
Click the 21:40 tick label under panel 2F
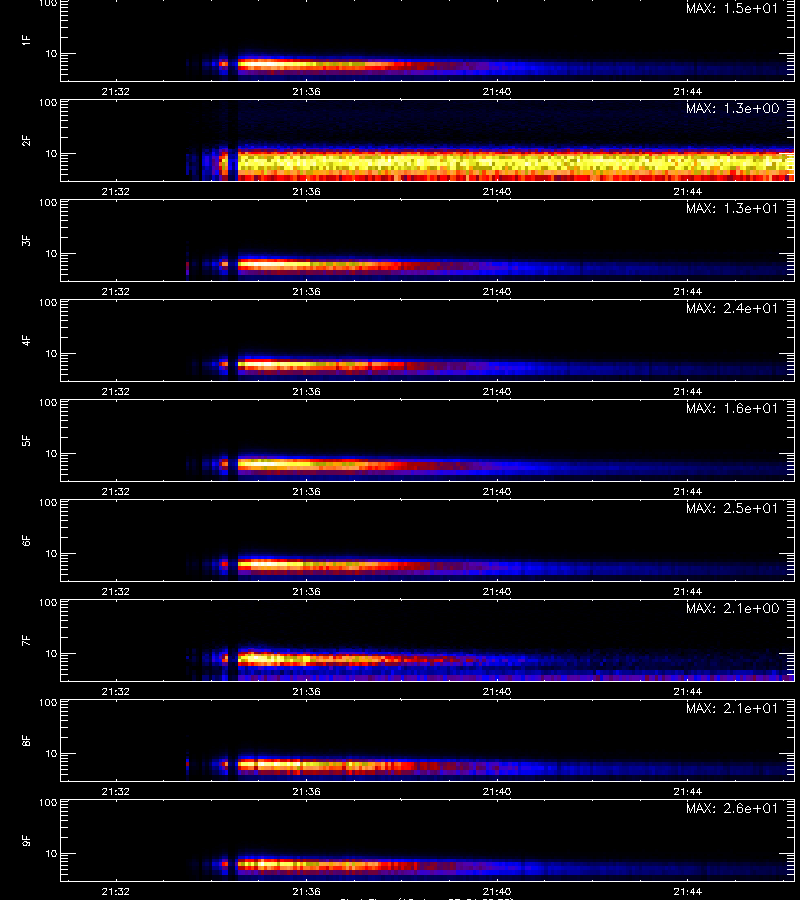coord(497,192)
